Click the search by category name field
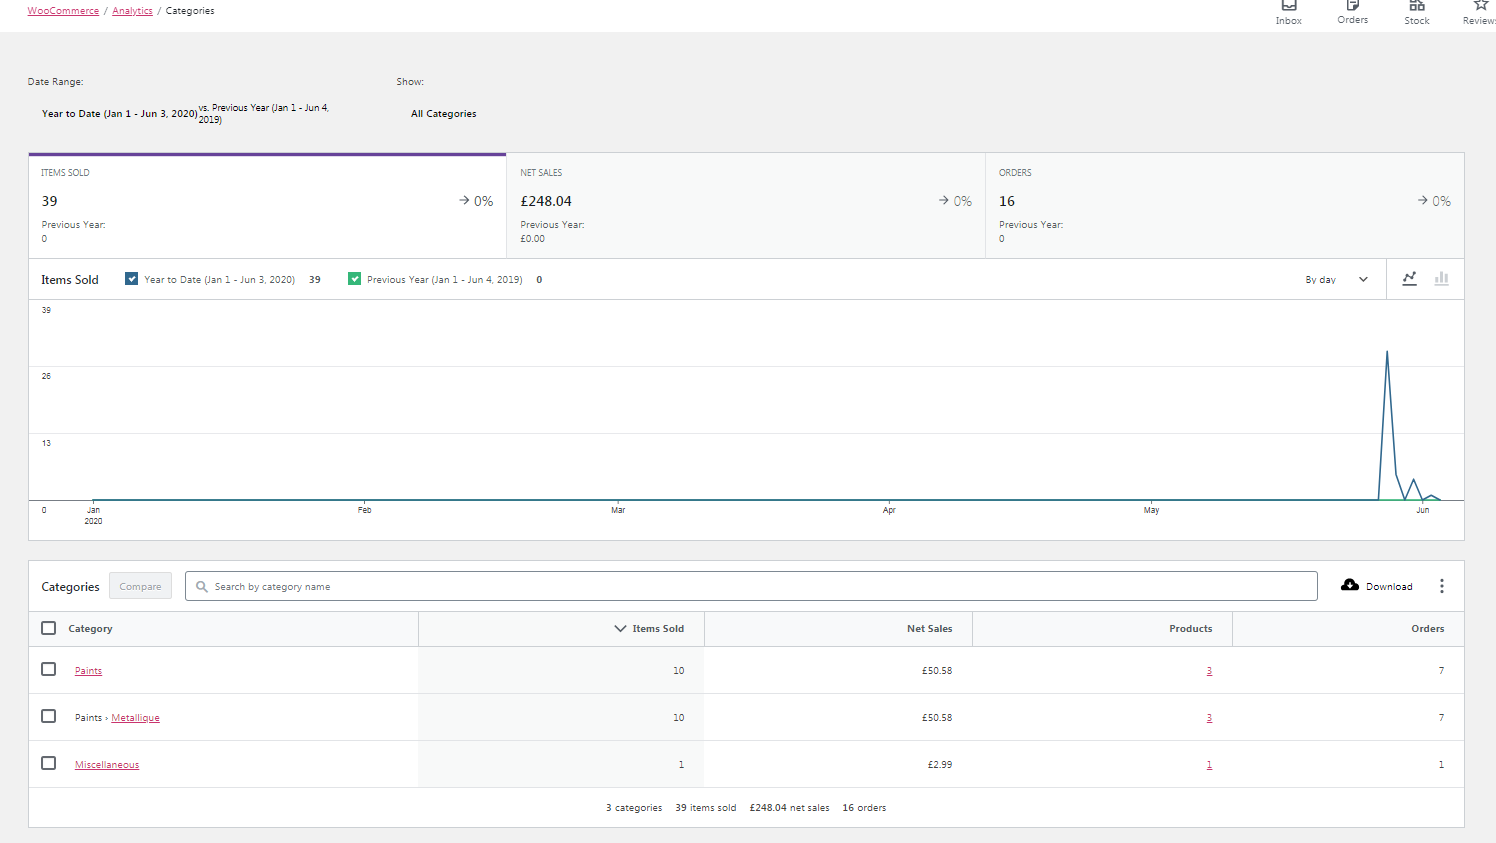 pos(751,586)
